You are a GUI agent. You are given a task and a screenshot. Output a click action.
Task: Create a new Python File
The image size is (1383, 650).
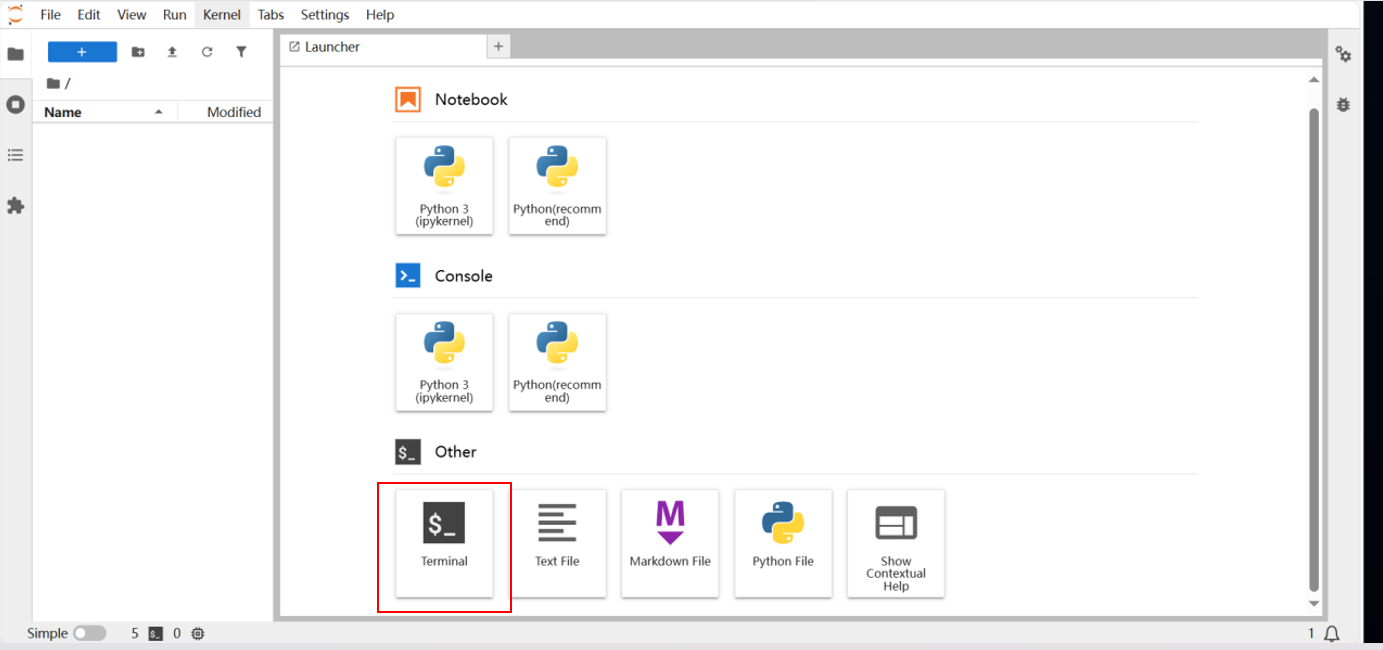(x=783, y=543)
